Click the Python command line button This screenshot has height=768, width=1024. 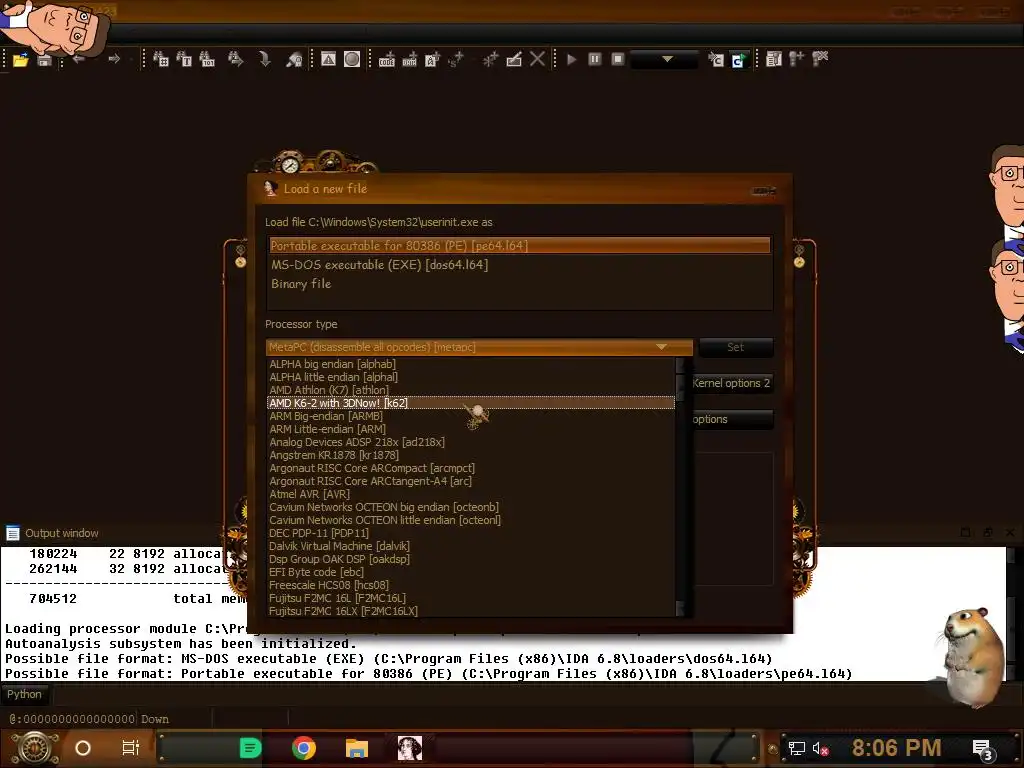pyautogui.click(x=24, y=694)
